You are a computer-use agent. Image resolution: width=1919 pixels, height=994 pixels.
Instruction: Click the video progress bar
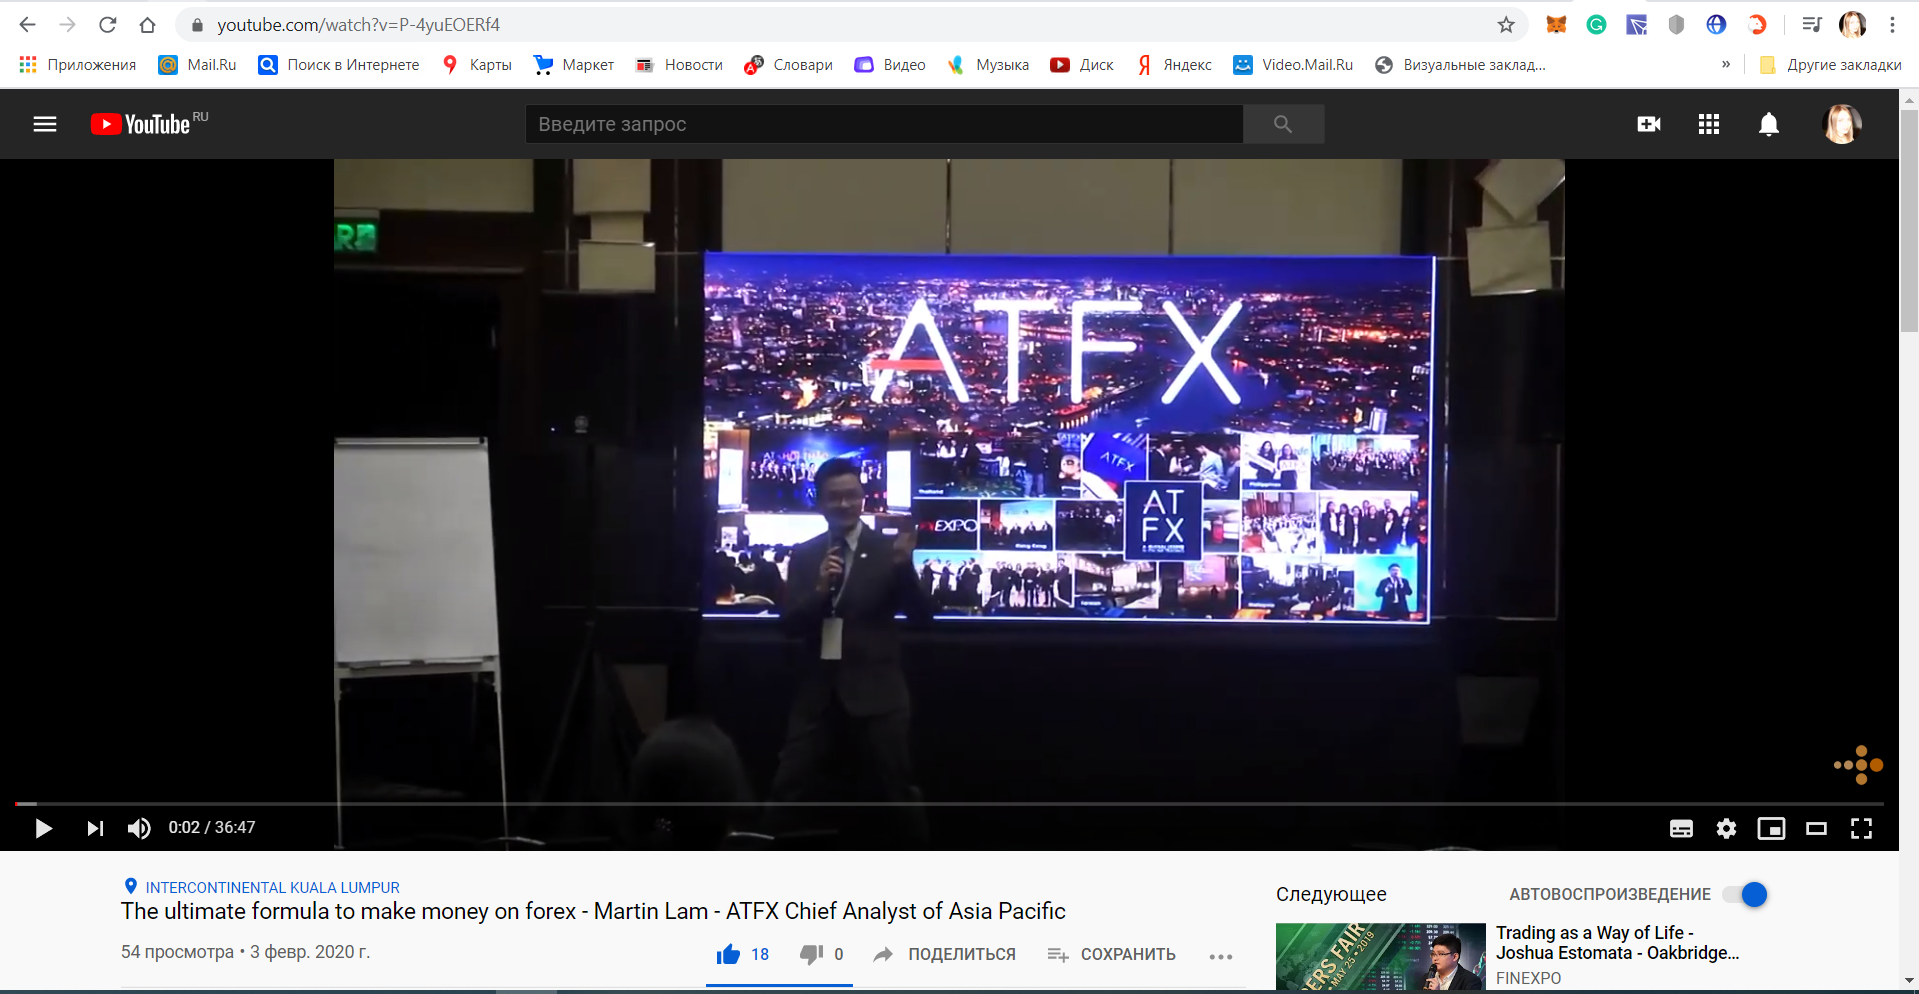(949, 803)
